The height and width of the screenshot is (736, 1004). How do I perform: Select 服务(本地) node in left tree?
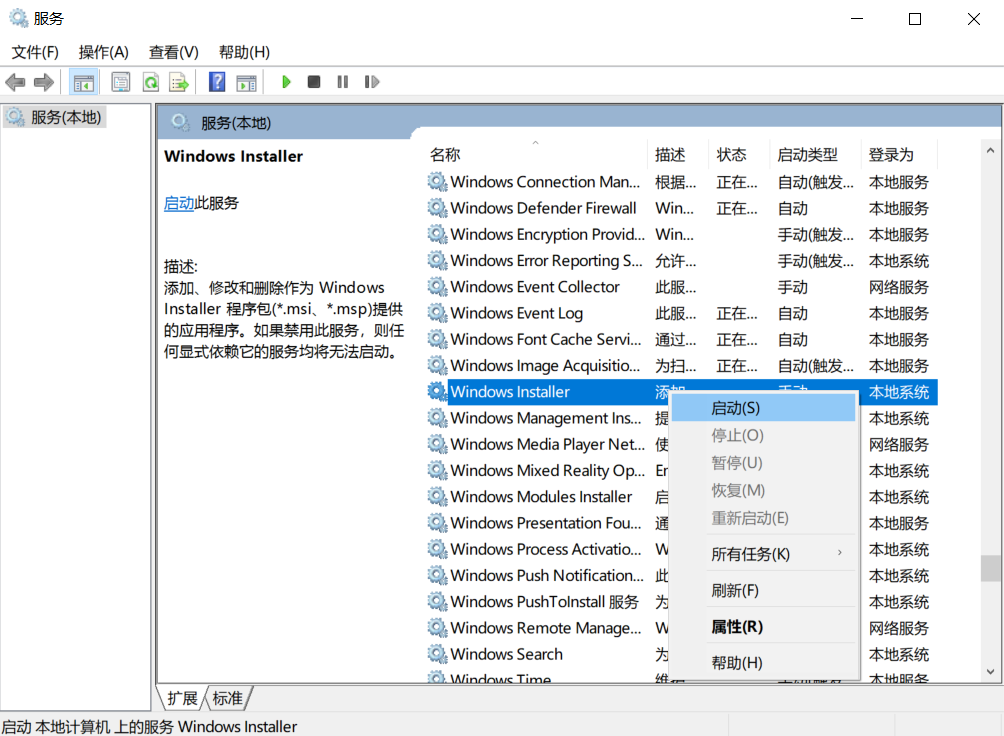tap(55, 117)
